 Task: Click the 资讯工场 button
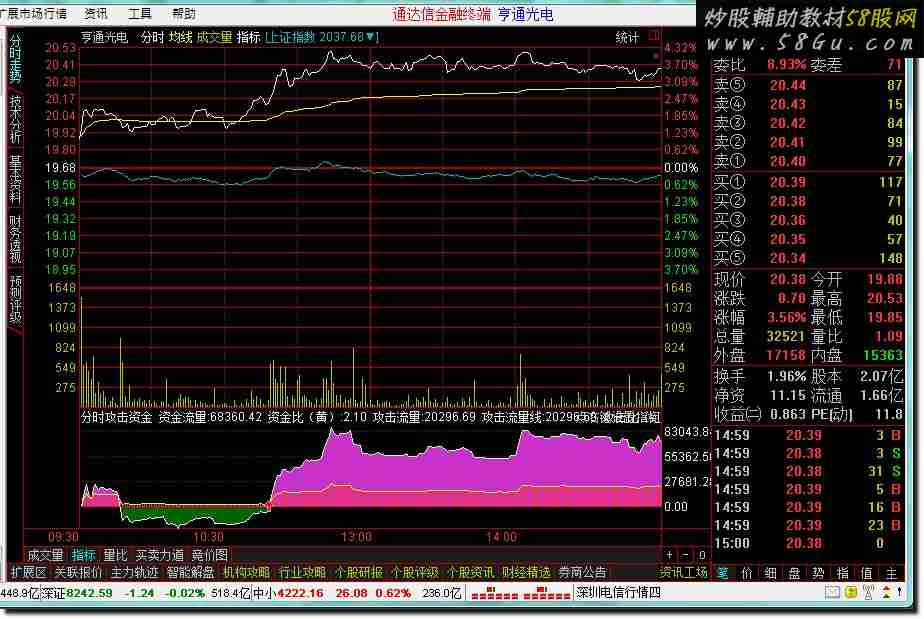[684, 573]
